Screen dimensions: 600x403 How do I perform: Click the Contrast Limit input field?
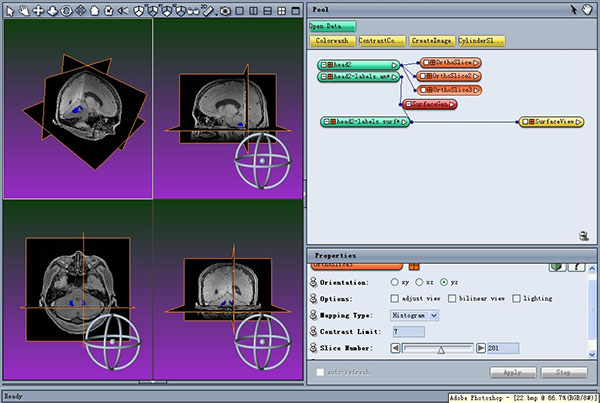pyautogui.click(x=409, y=332)
